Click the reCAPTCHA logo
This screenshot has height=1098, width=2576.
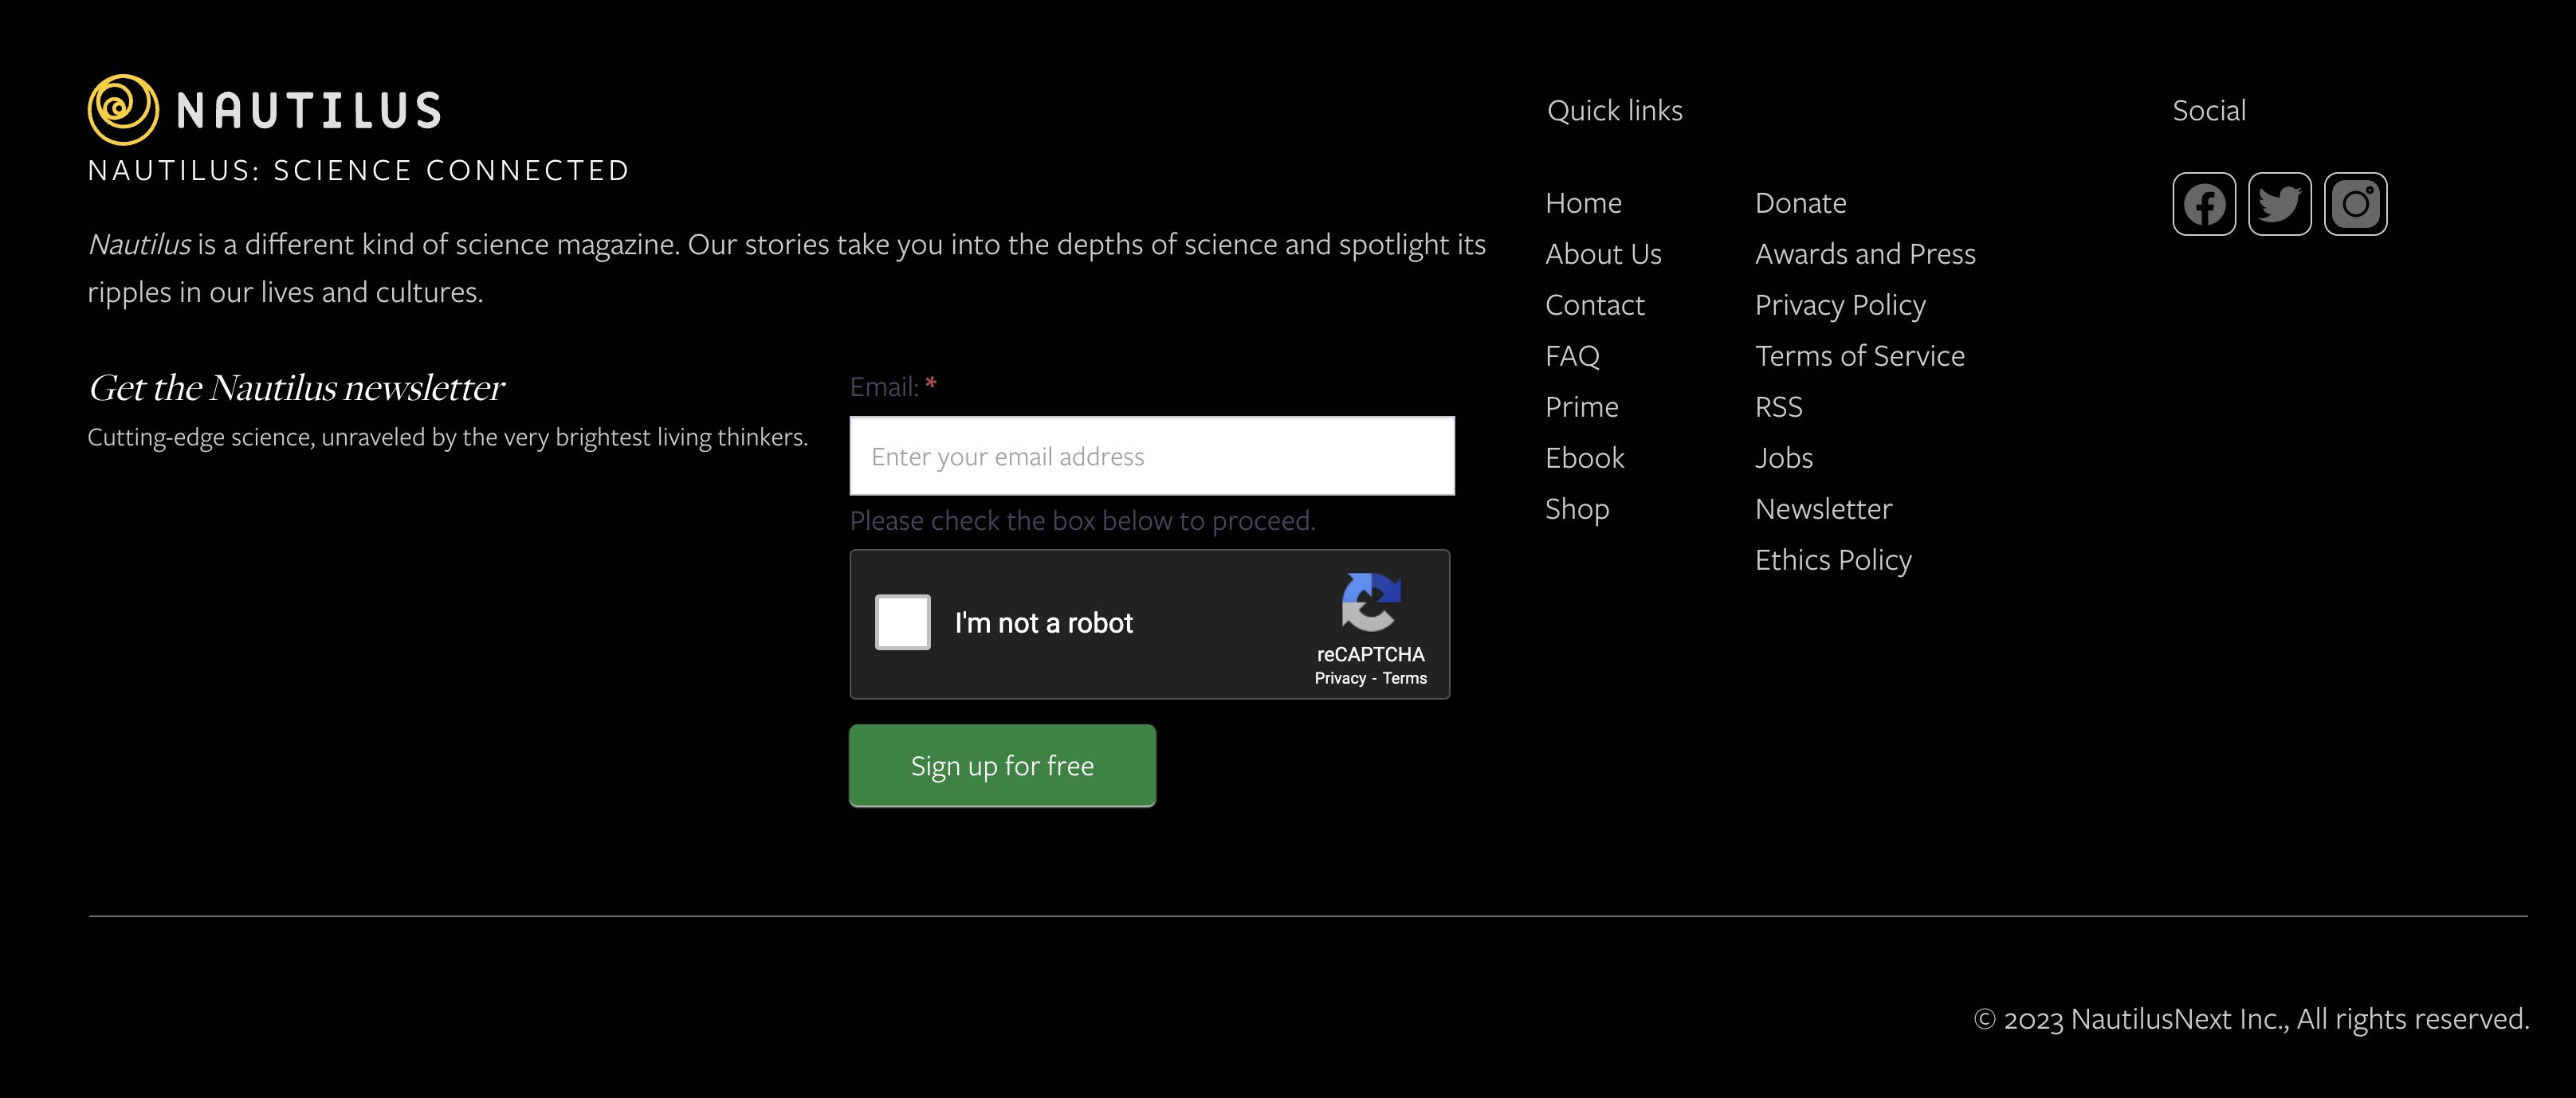[1371, 602]
